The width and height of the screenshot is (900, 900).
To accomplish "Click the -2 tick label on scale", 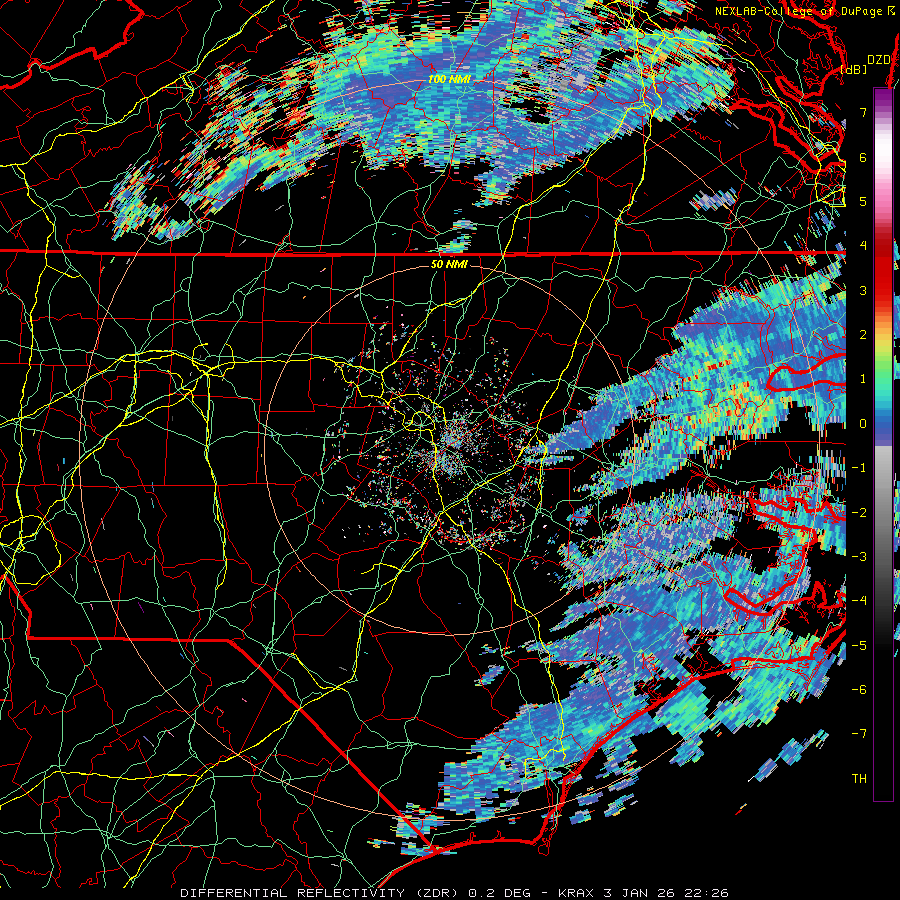I will (x=859, y=513).
